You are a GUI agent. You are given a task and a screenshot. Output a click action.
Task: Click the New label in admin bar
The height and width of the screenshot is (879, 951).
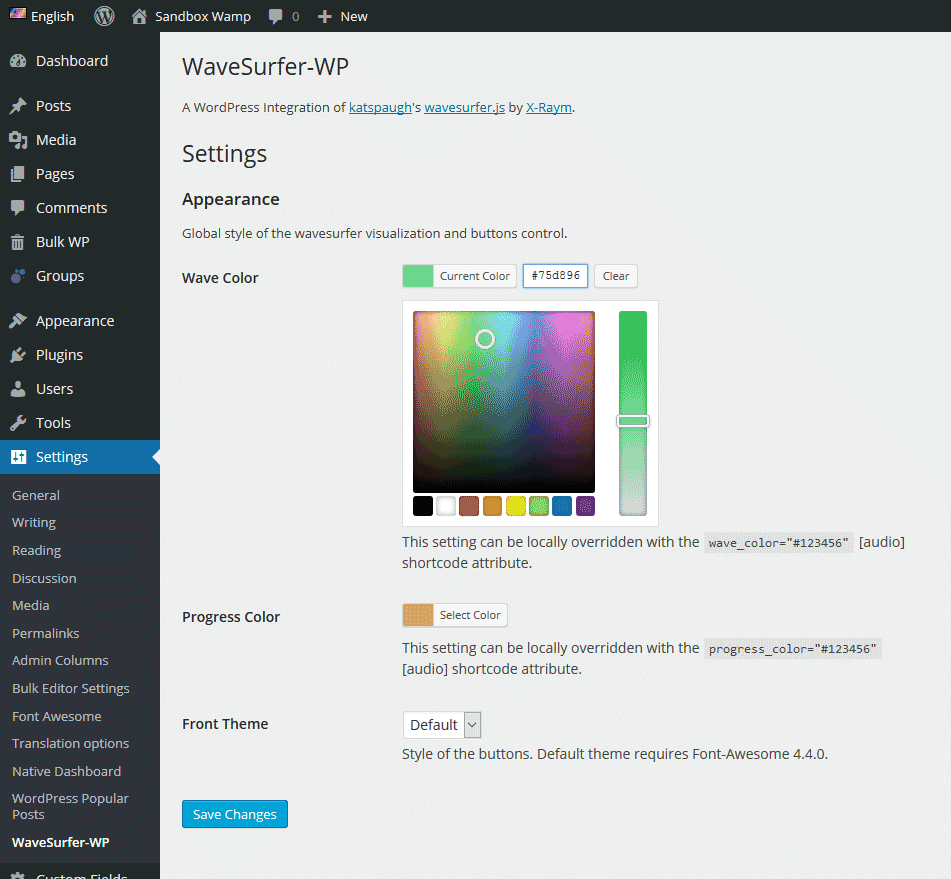354,16
